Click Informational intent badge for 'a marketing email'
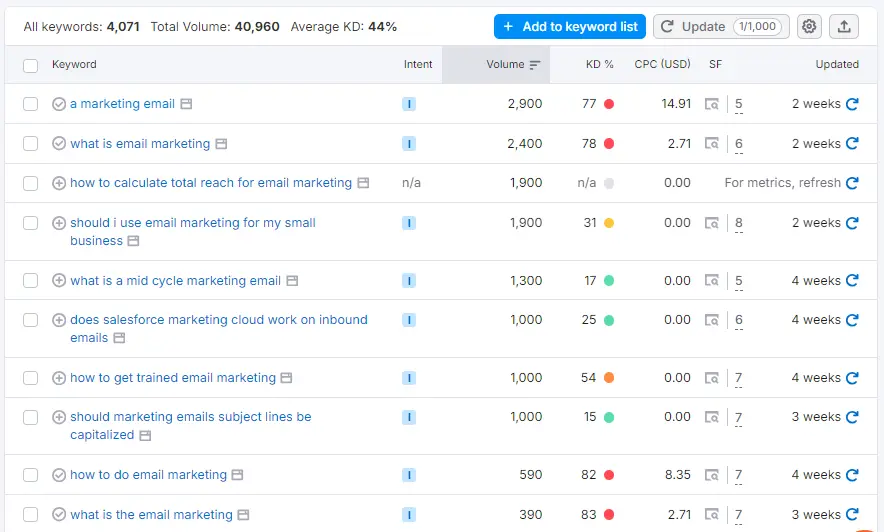884x532 pixels. 408,104
